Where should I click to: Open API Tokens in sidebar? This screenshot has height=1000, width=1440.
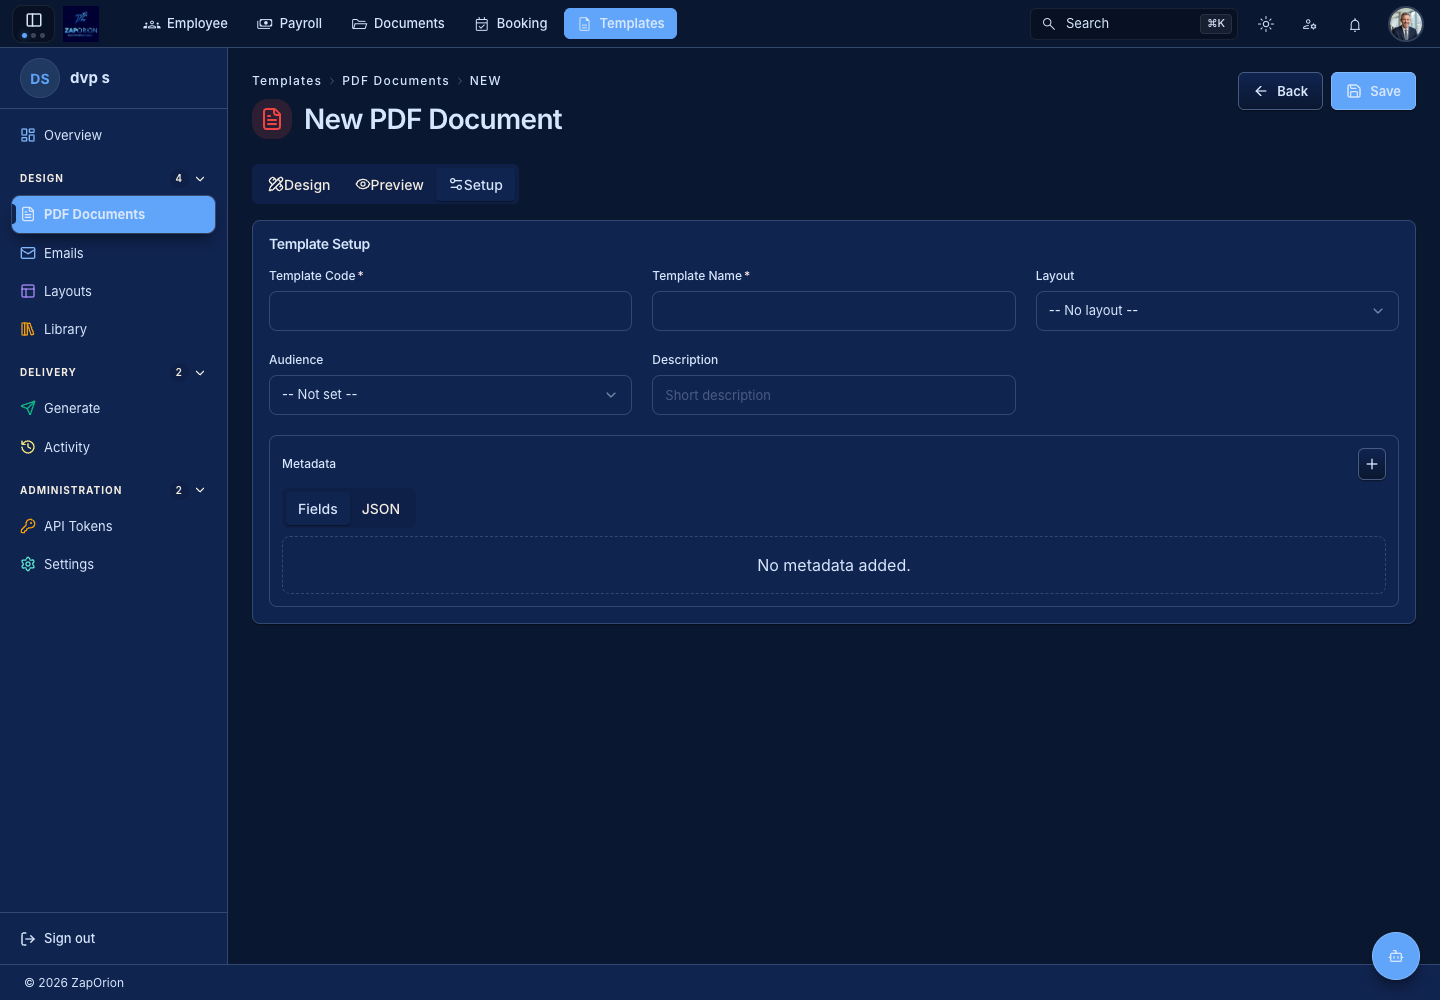coord(113,526)
